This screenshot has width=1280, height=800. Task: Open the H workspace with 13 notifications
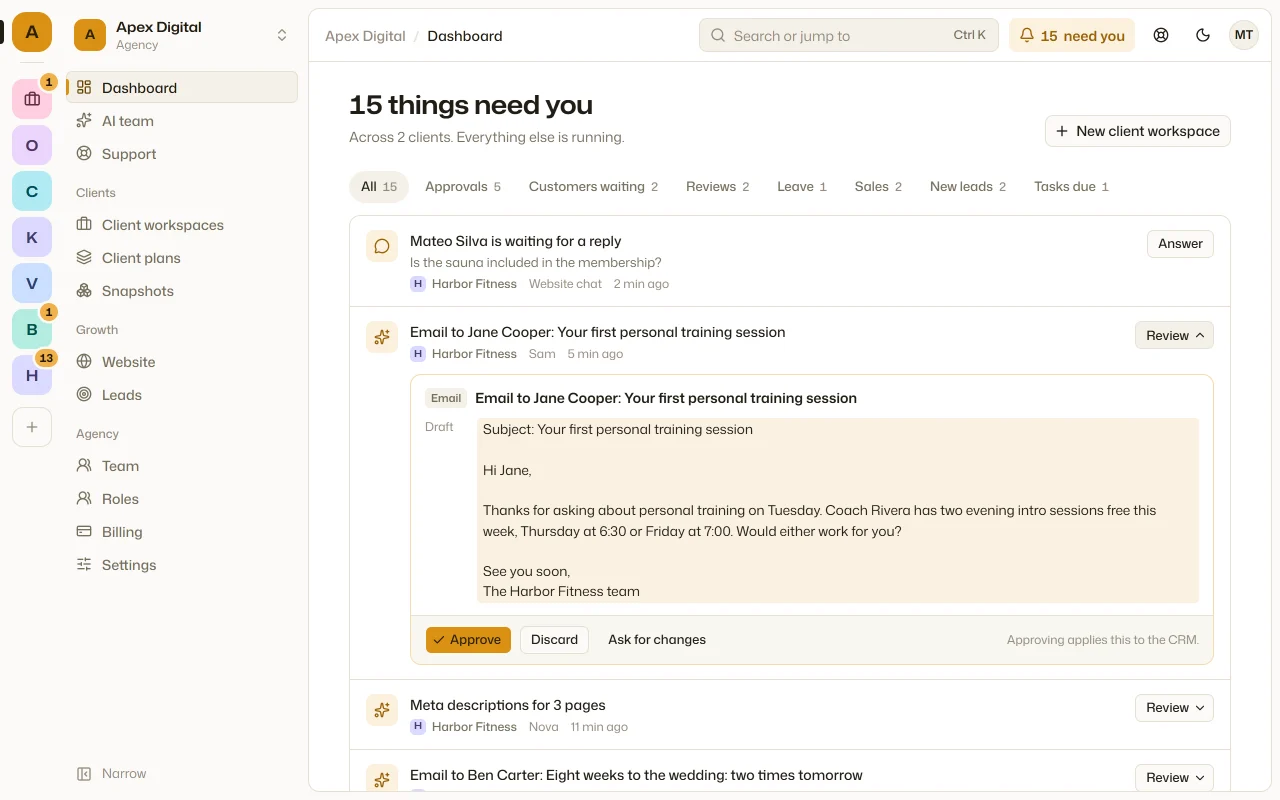[x=32, y=375]
